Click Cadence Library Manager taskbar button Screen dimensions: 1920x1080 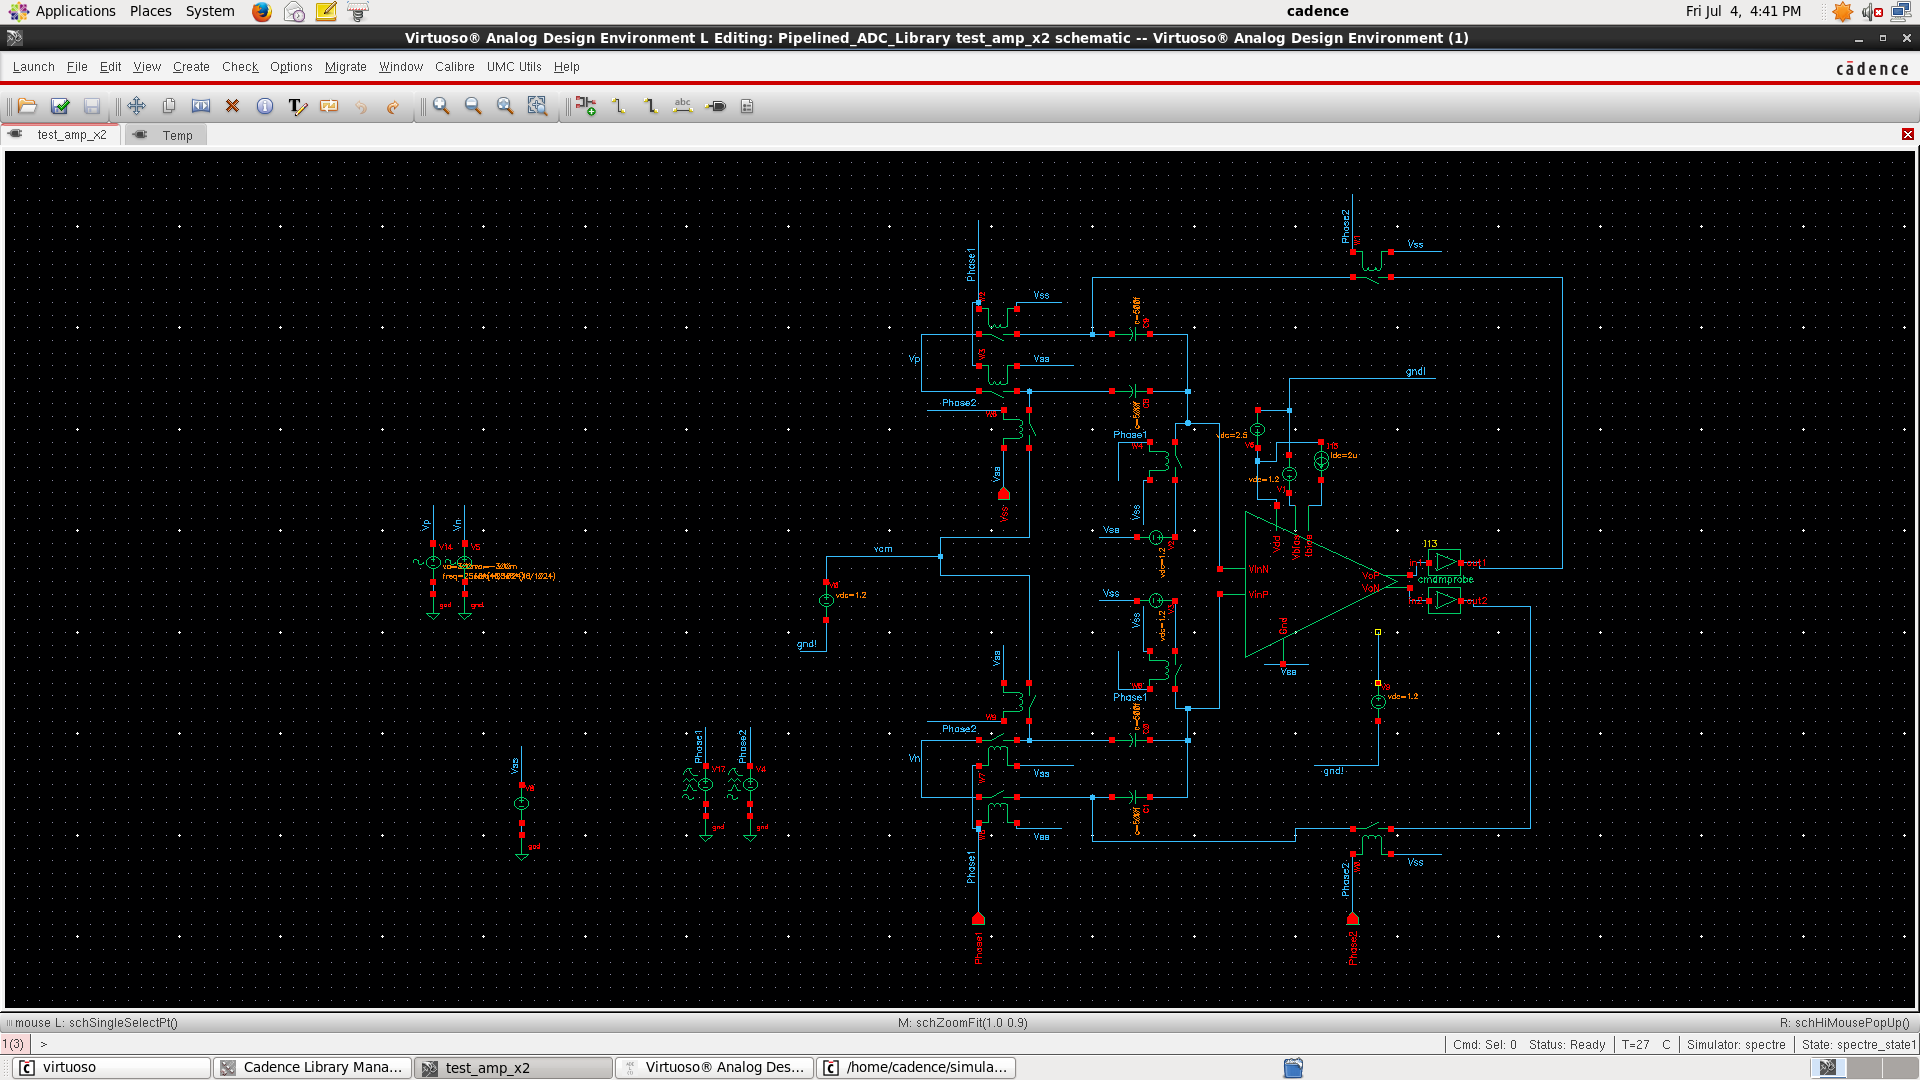[312, 1067]
